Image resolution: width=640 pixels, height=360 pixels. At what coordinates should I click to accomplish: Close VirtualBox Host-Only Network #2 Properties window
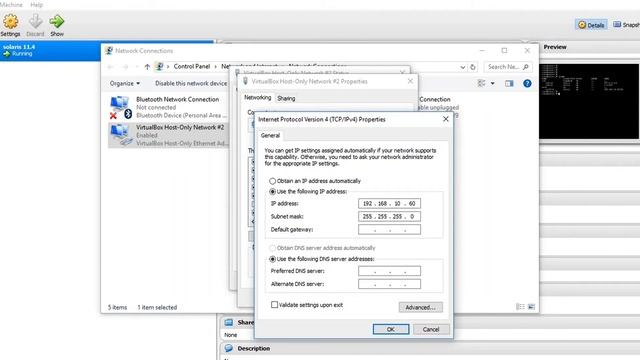[410, 81]
